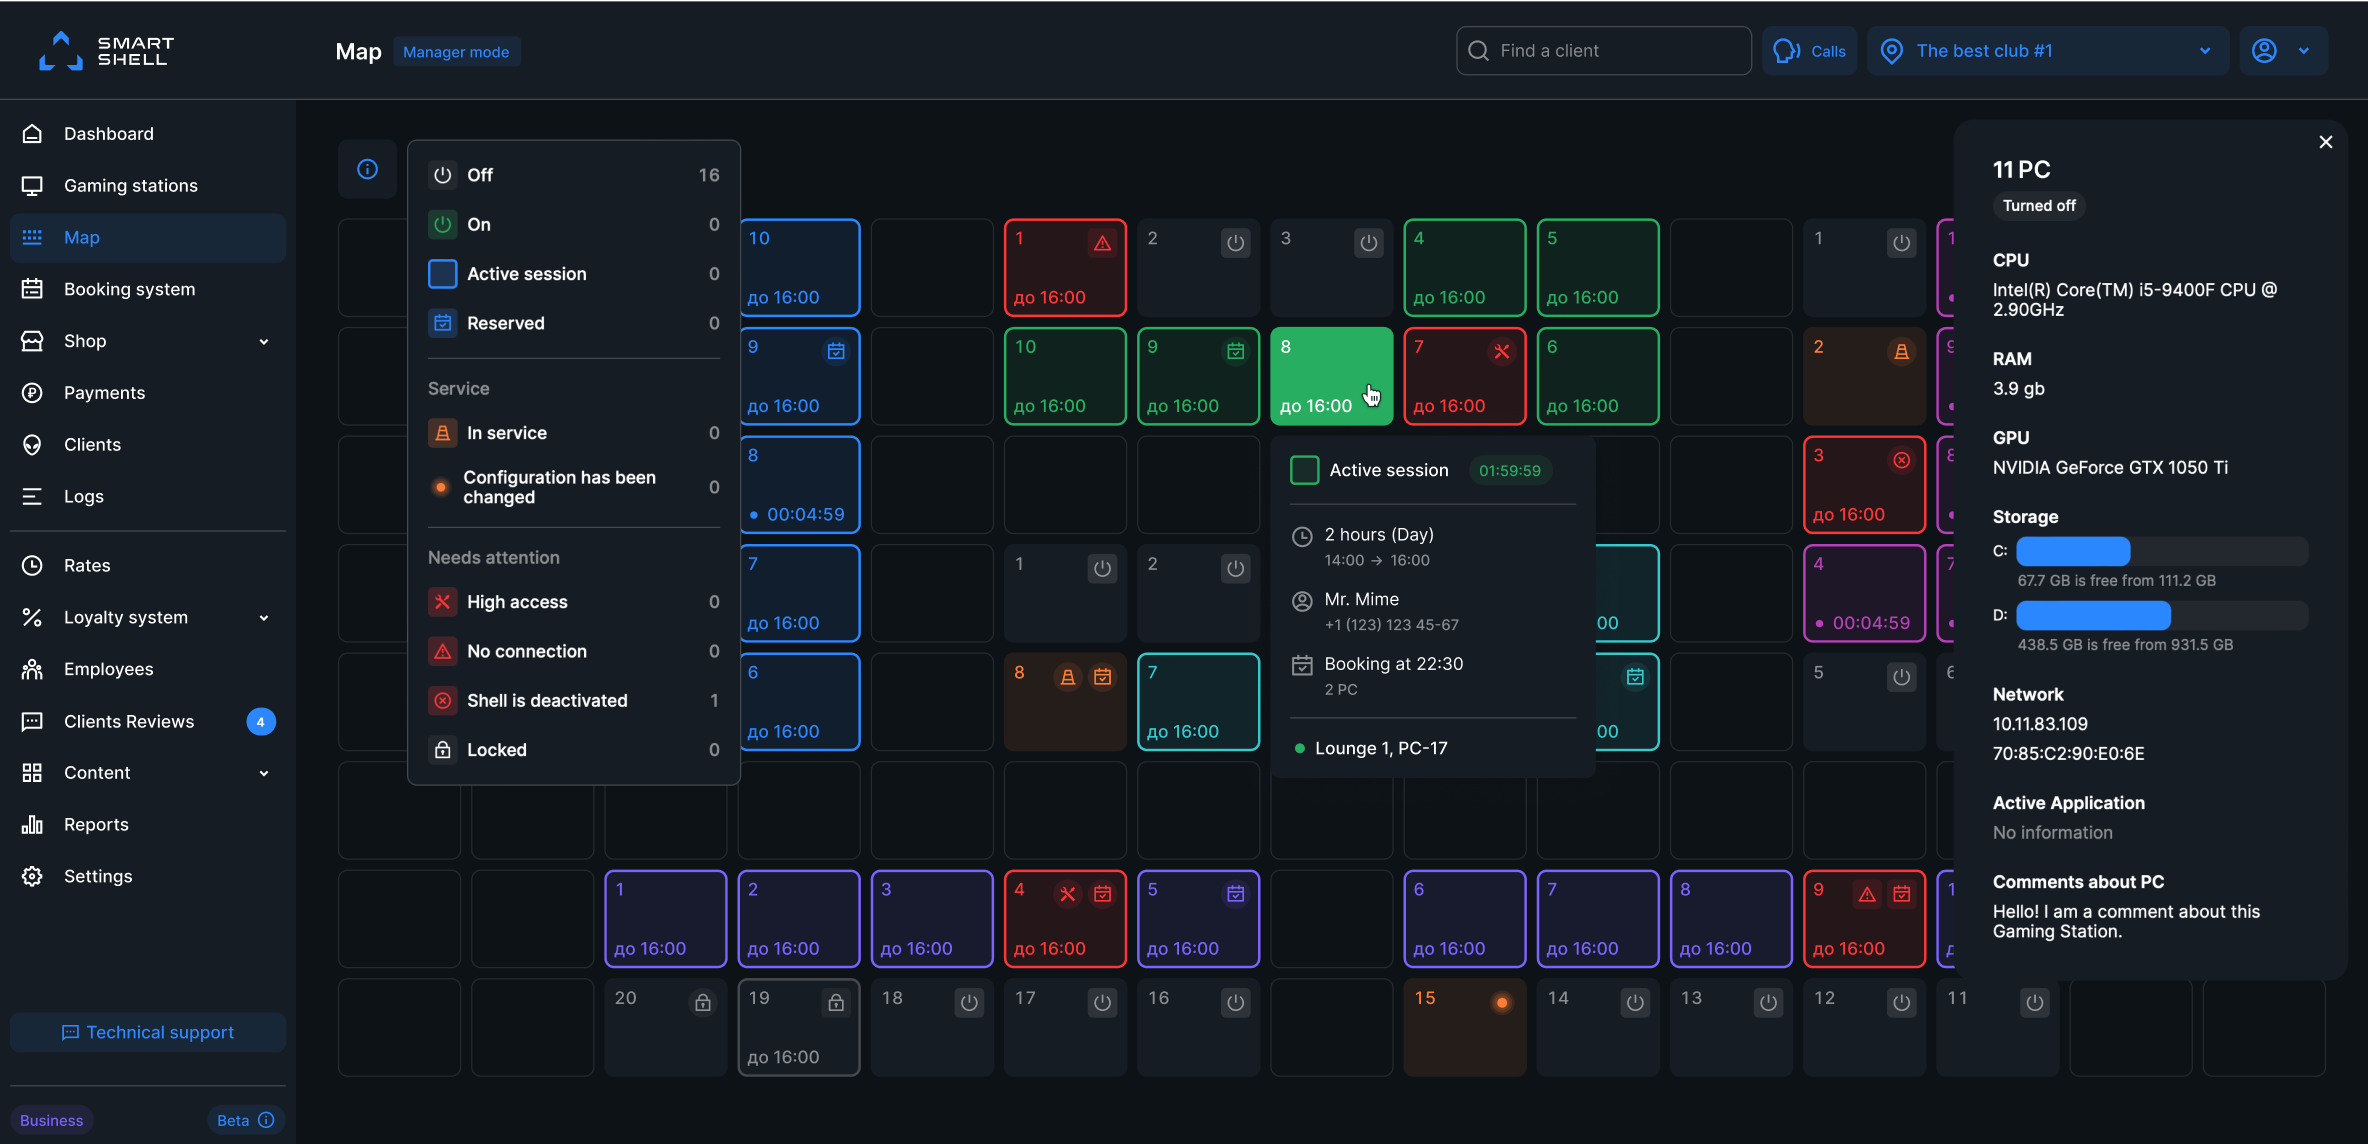
Task: Expand the Loyalty system submenu
Action: pyautogui.click(x=264, y=618)
